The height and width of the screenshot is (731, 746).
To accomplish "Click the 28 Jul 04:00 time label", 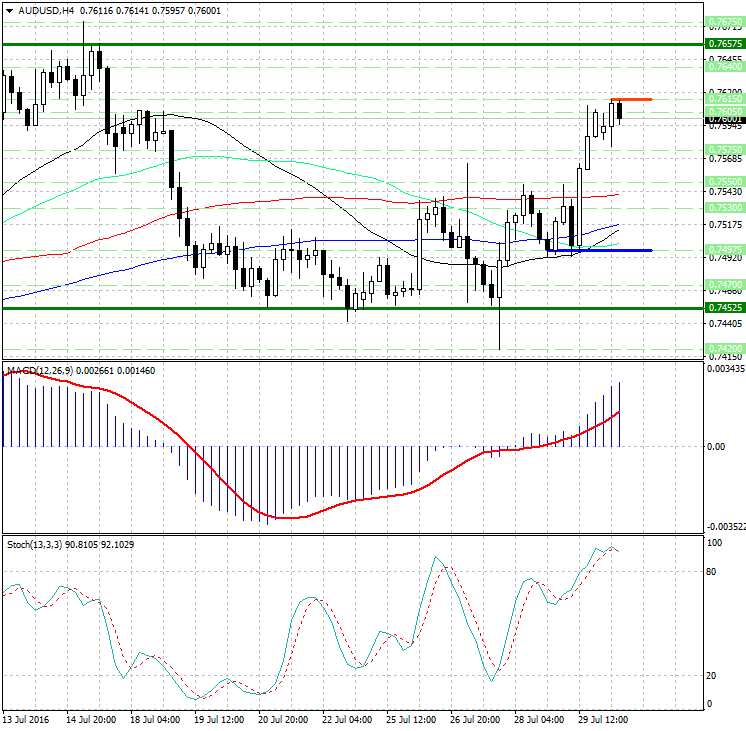I will [x=539, y=719].
